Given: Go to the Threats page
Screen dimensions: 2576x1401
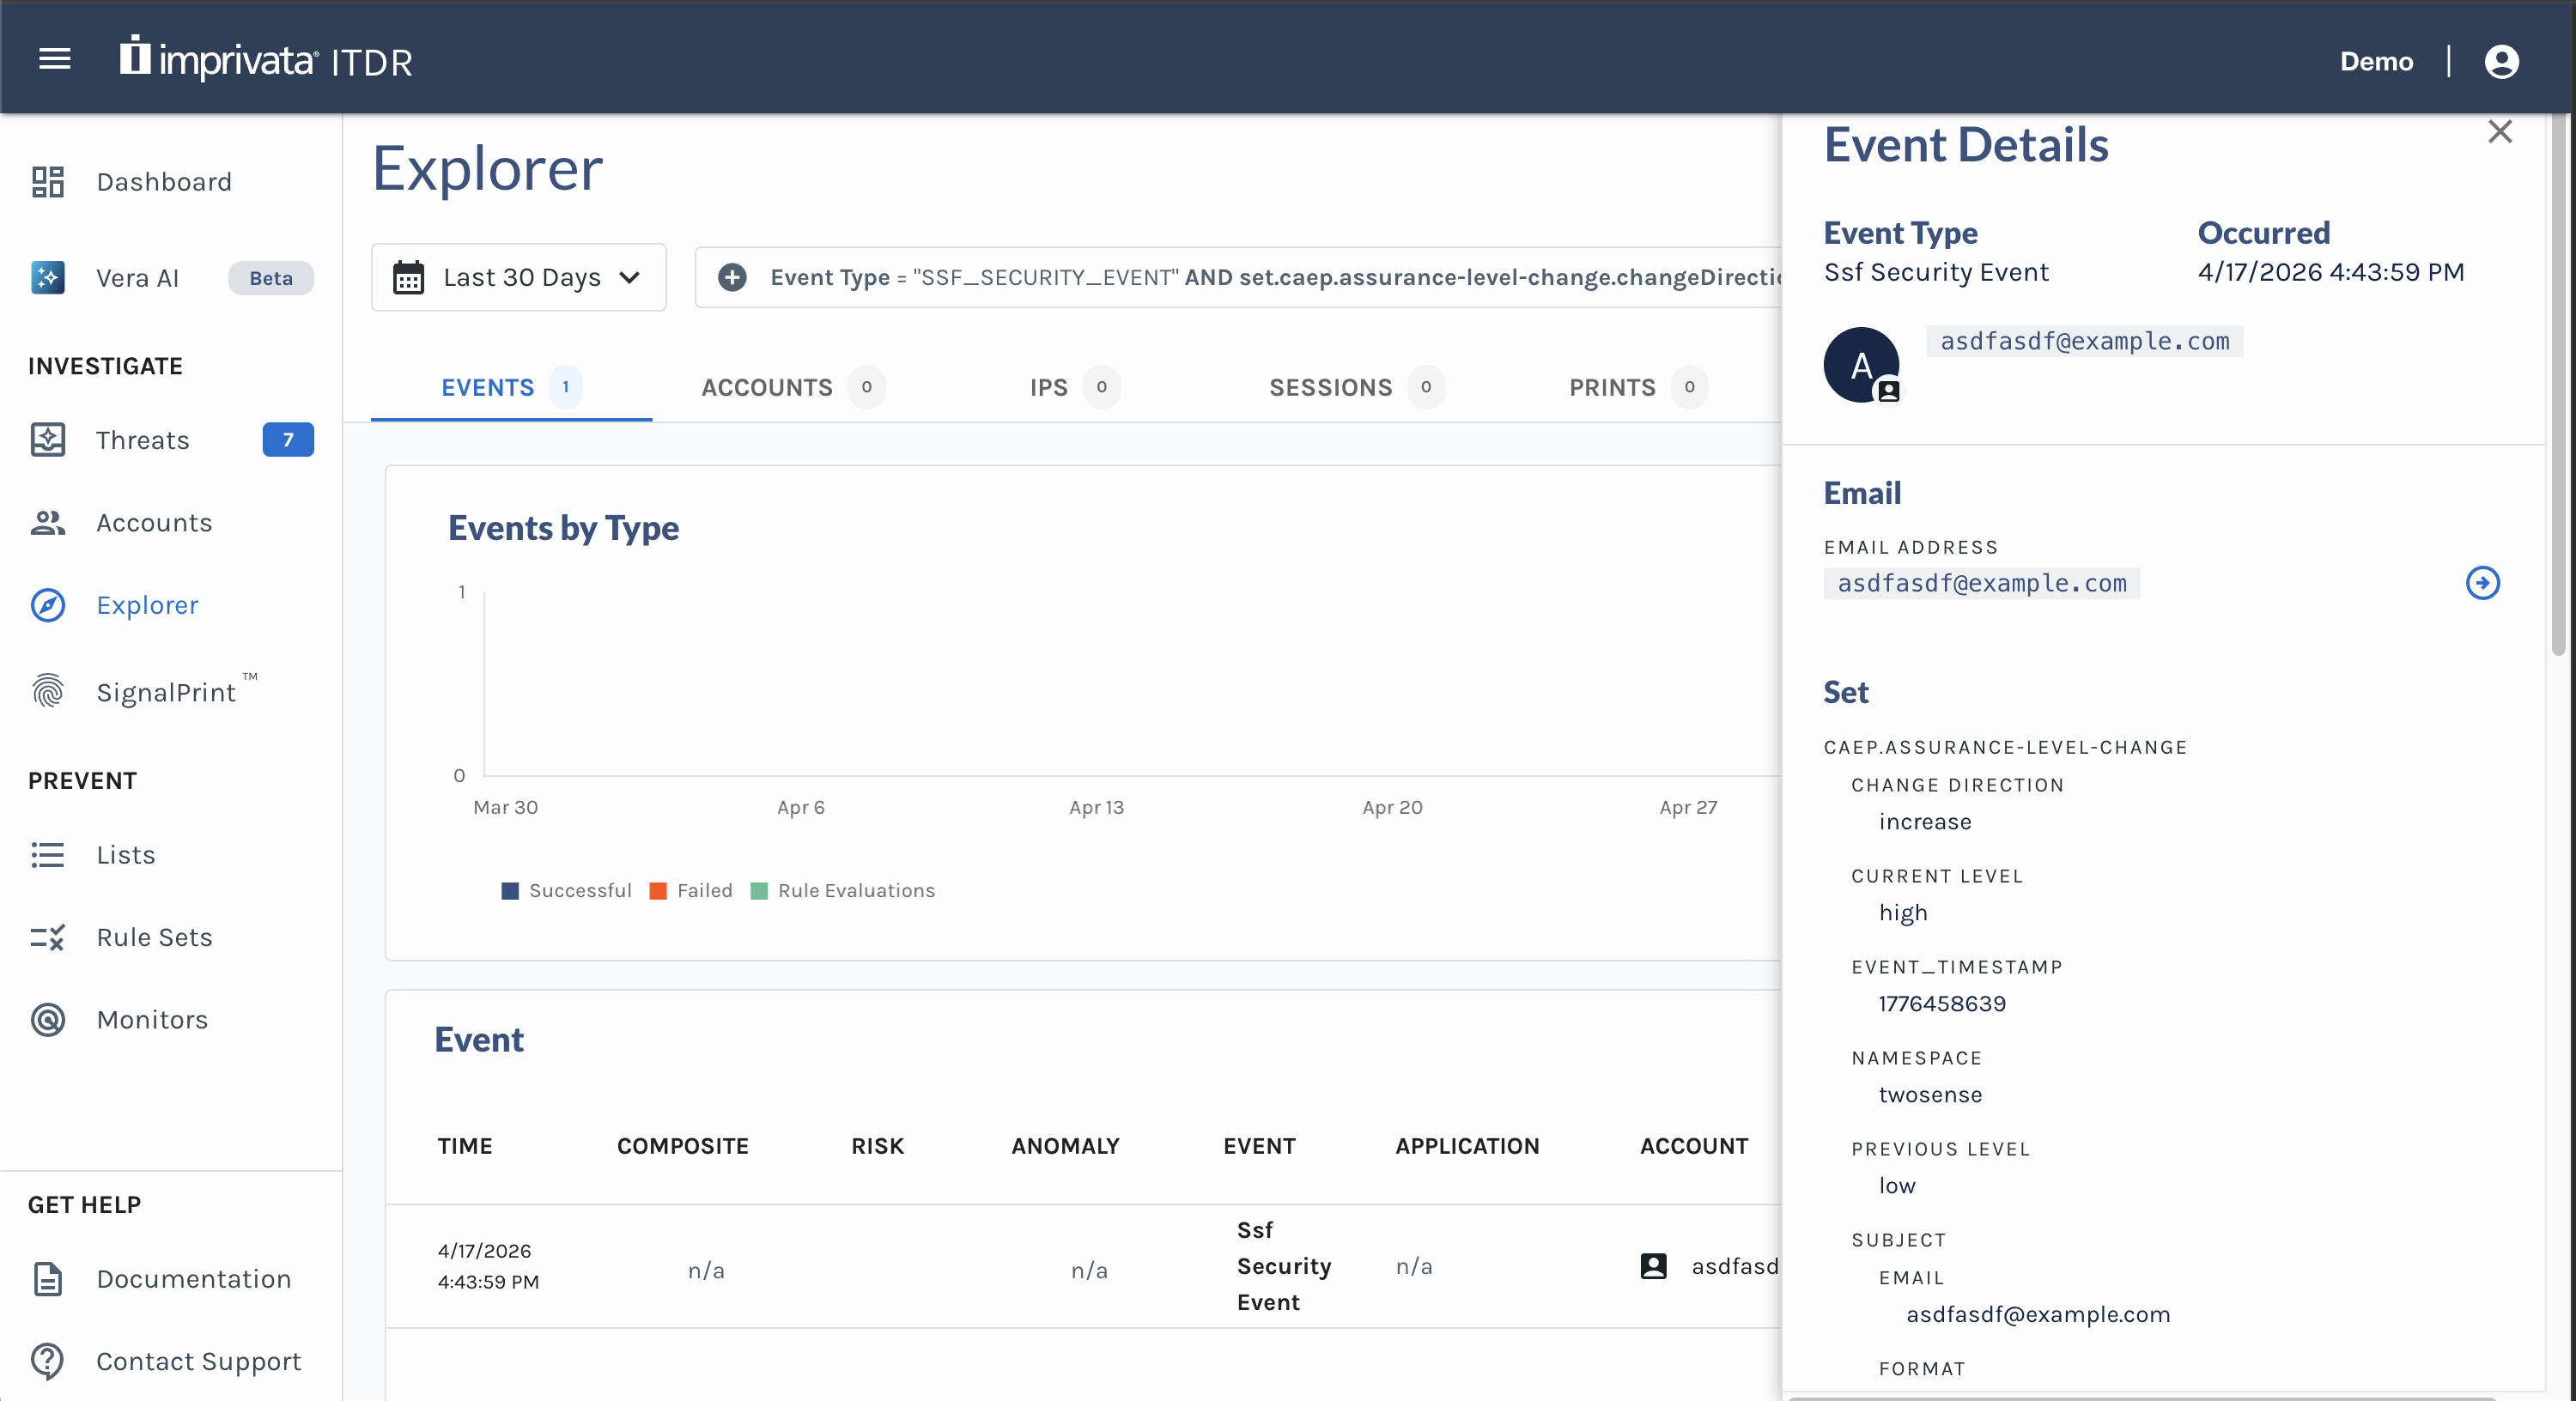Looking at the screenshot, I should pyautogui.click(x=142, y=440).
